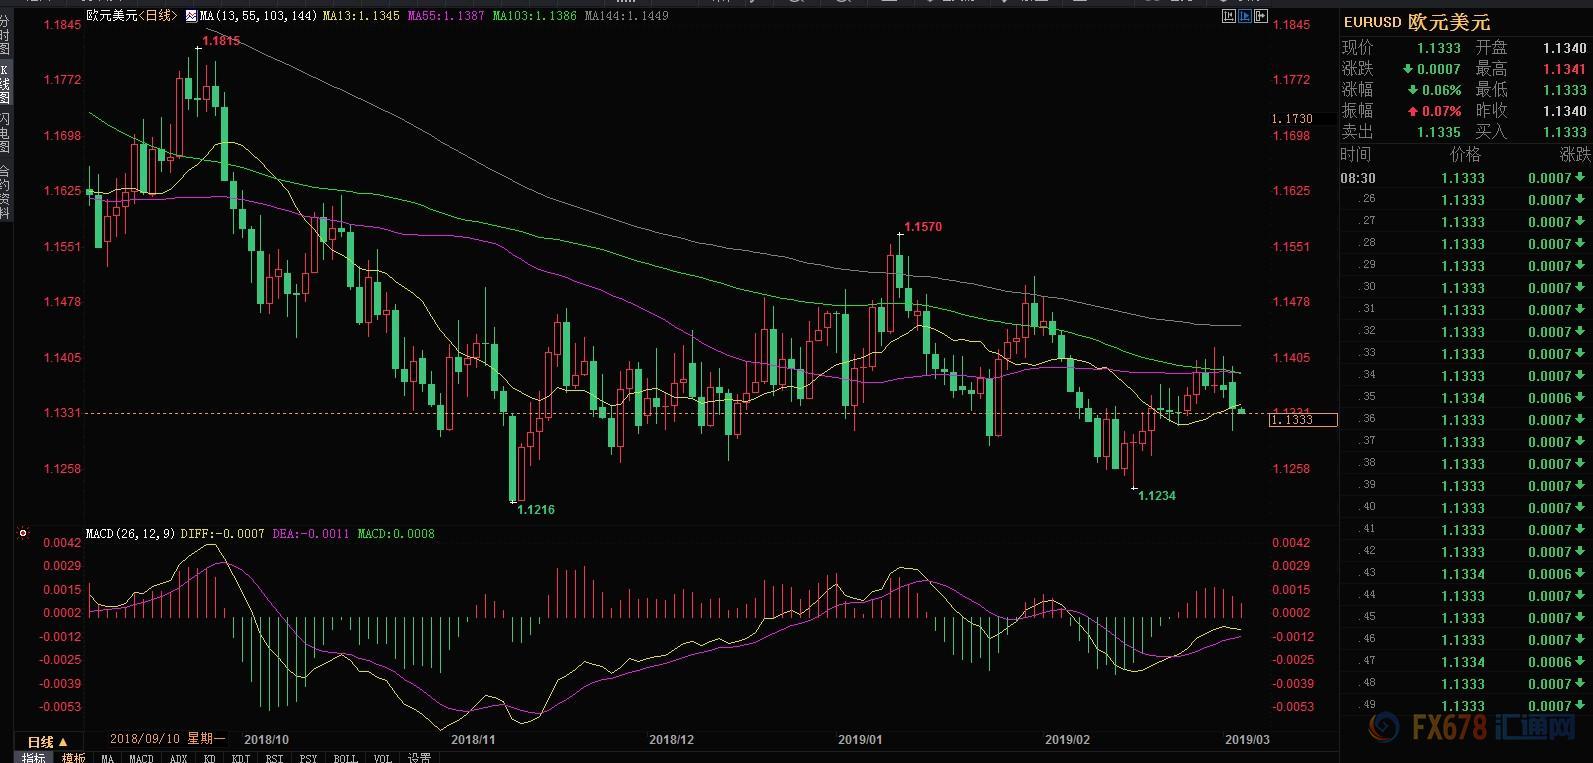Click the 08:30 time row
The image size is (1593, 763).
(1465, 178)
